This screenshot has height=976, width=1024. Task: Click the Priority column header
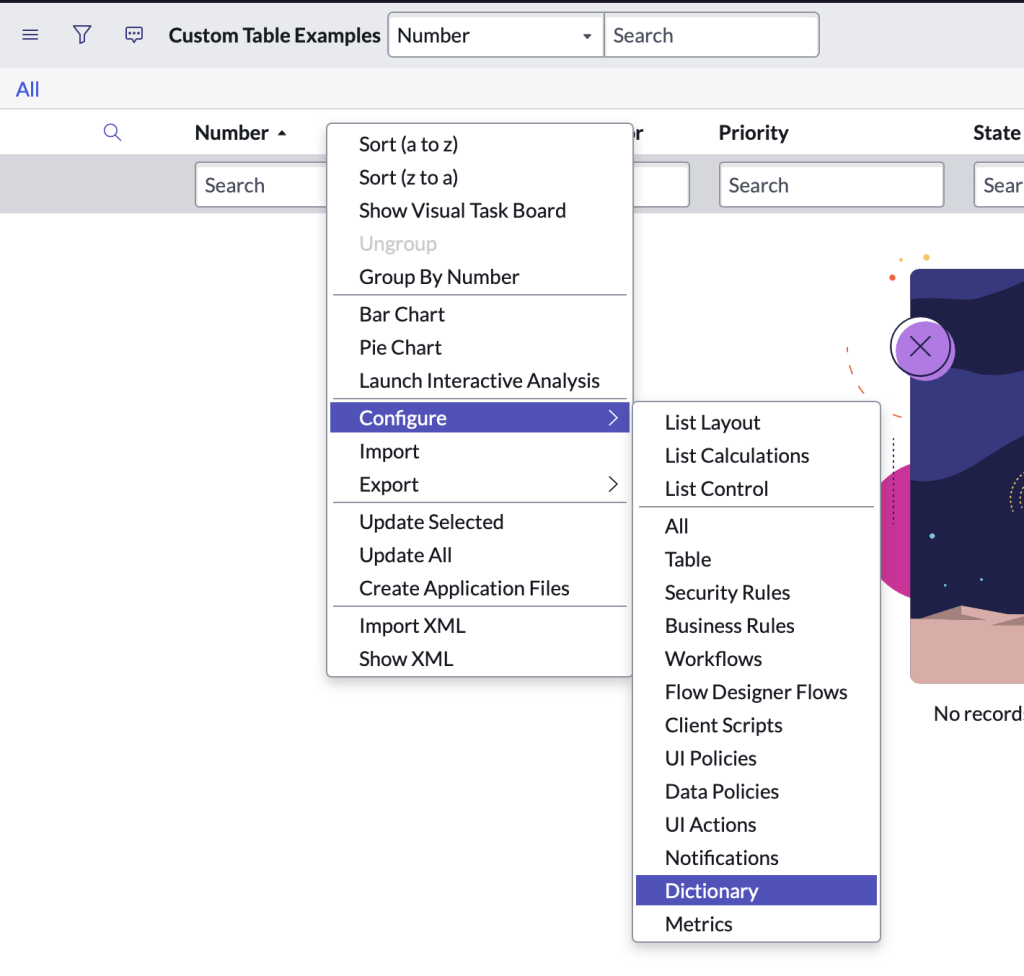(753, 133)
